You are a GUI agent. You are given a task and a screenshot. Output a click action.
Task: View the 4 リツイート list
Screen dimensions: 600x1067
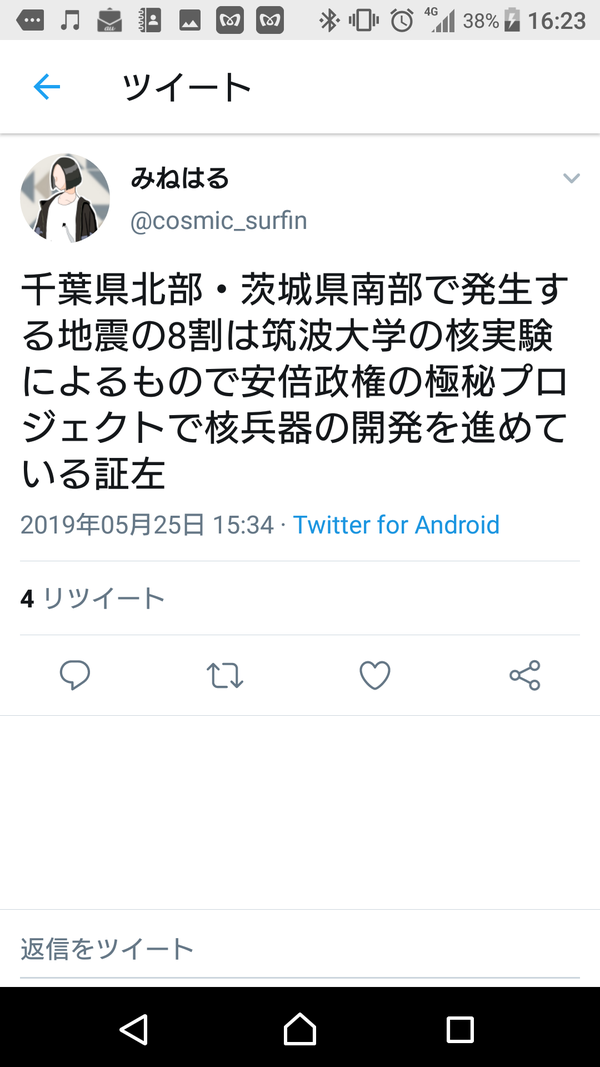(x=93, y=598)
